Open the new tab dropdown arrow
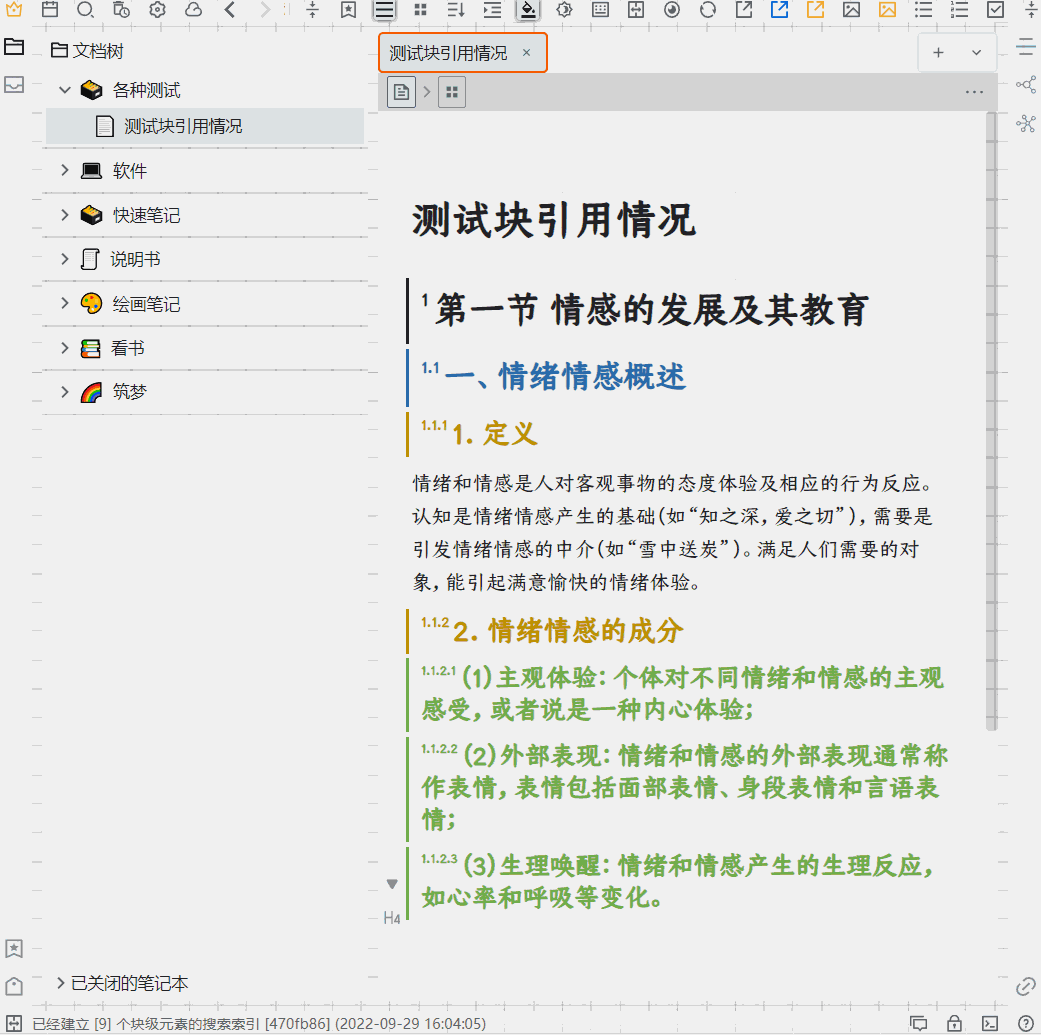 pyautogui.click(x=975, y=52)
